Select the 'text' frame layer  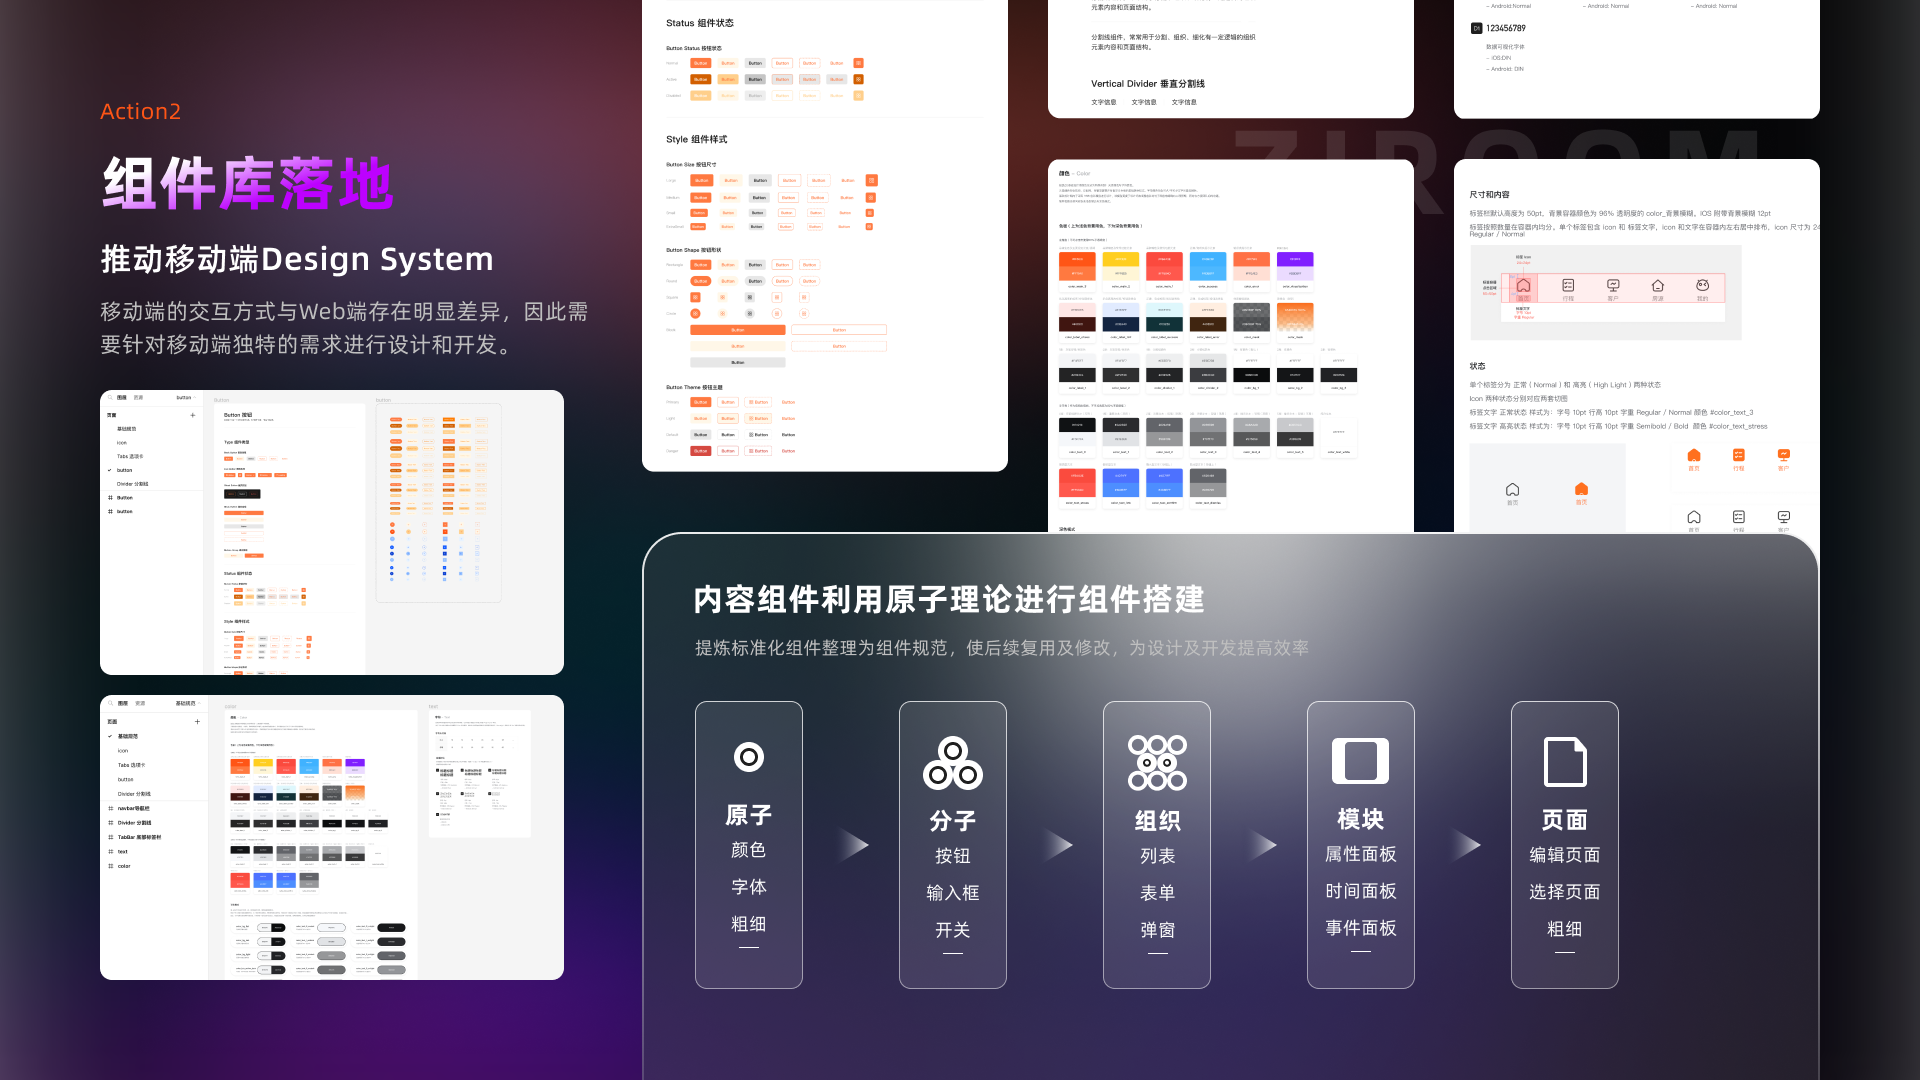click(123, 851)
